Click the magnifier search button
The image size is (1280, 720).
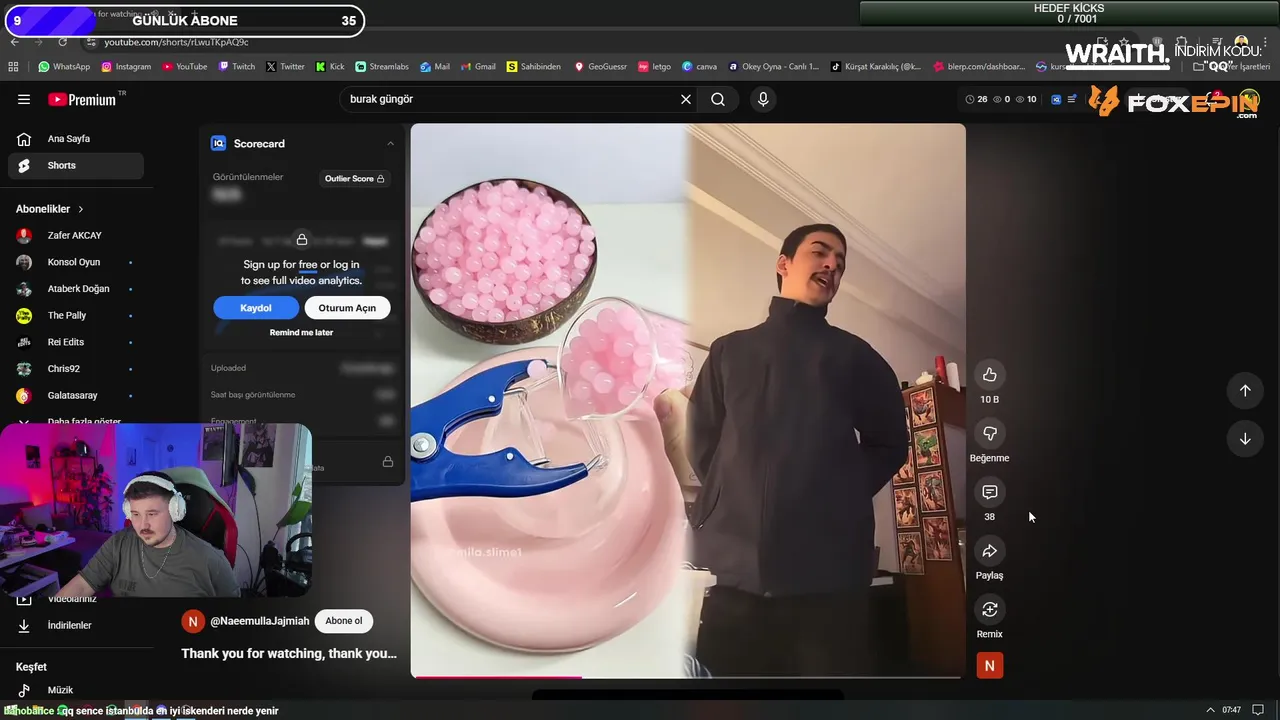(718, 99)
